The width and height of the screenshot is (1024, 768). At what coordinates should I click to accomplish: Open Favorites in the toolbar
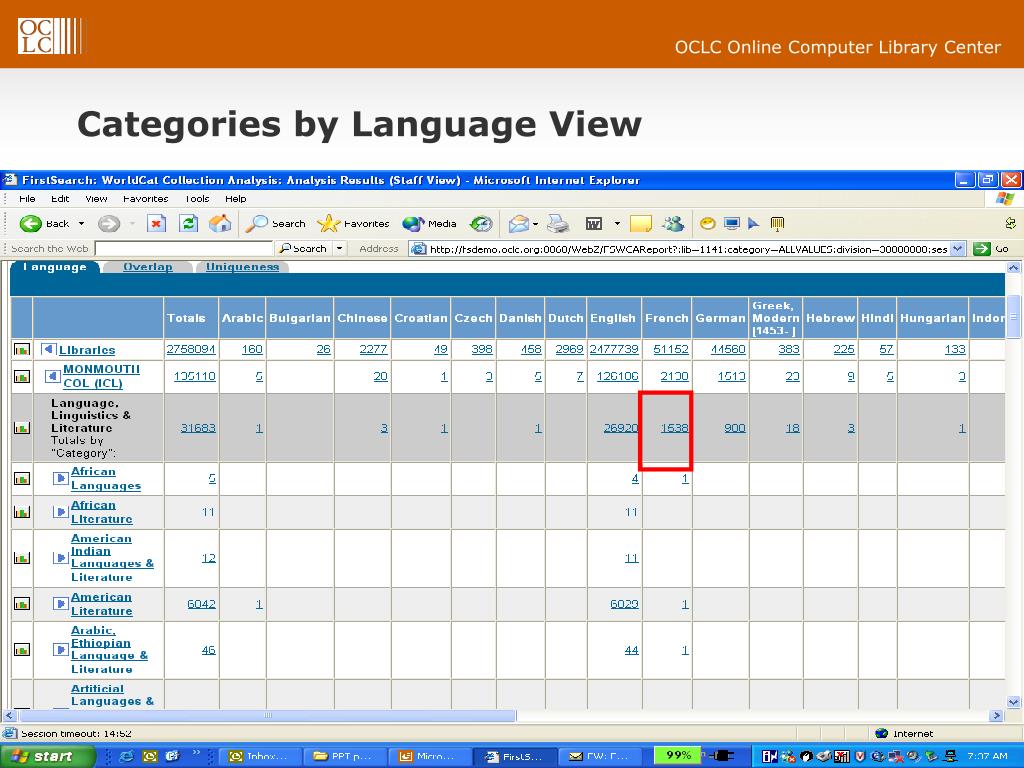pyautogui.click(x=353, y=224)
